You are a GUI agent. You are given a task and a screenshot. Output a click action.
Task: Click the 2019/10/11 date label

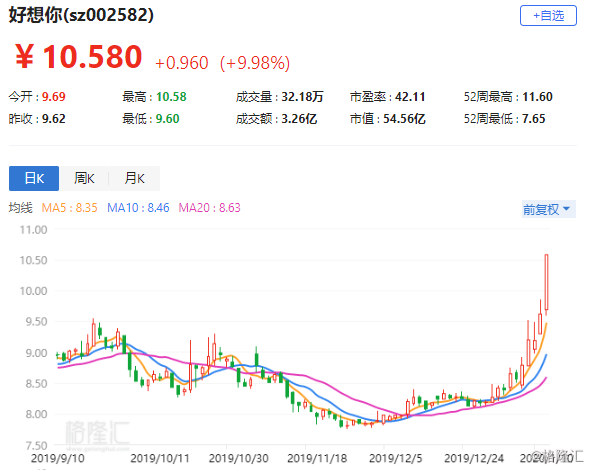160,458
